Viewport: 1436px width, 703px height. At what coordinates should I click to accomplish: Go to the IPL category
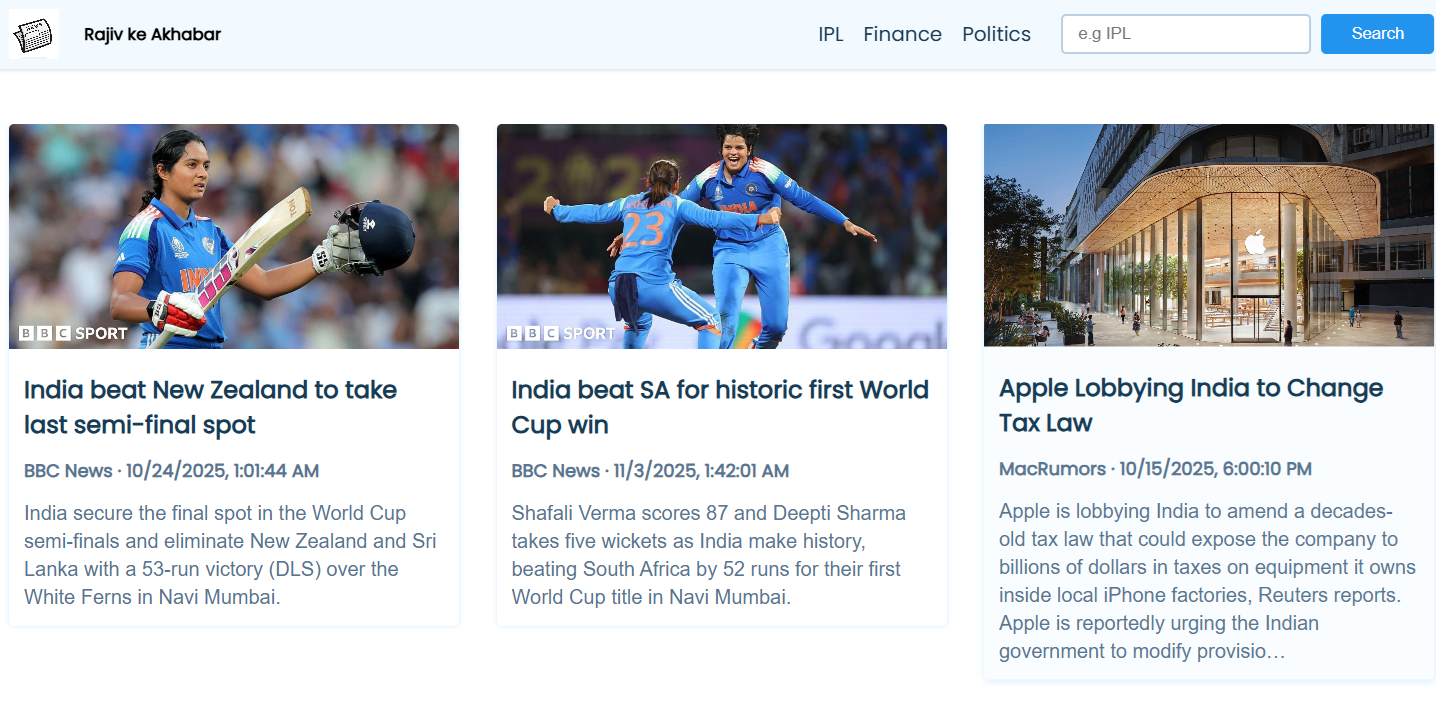830,34
